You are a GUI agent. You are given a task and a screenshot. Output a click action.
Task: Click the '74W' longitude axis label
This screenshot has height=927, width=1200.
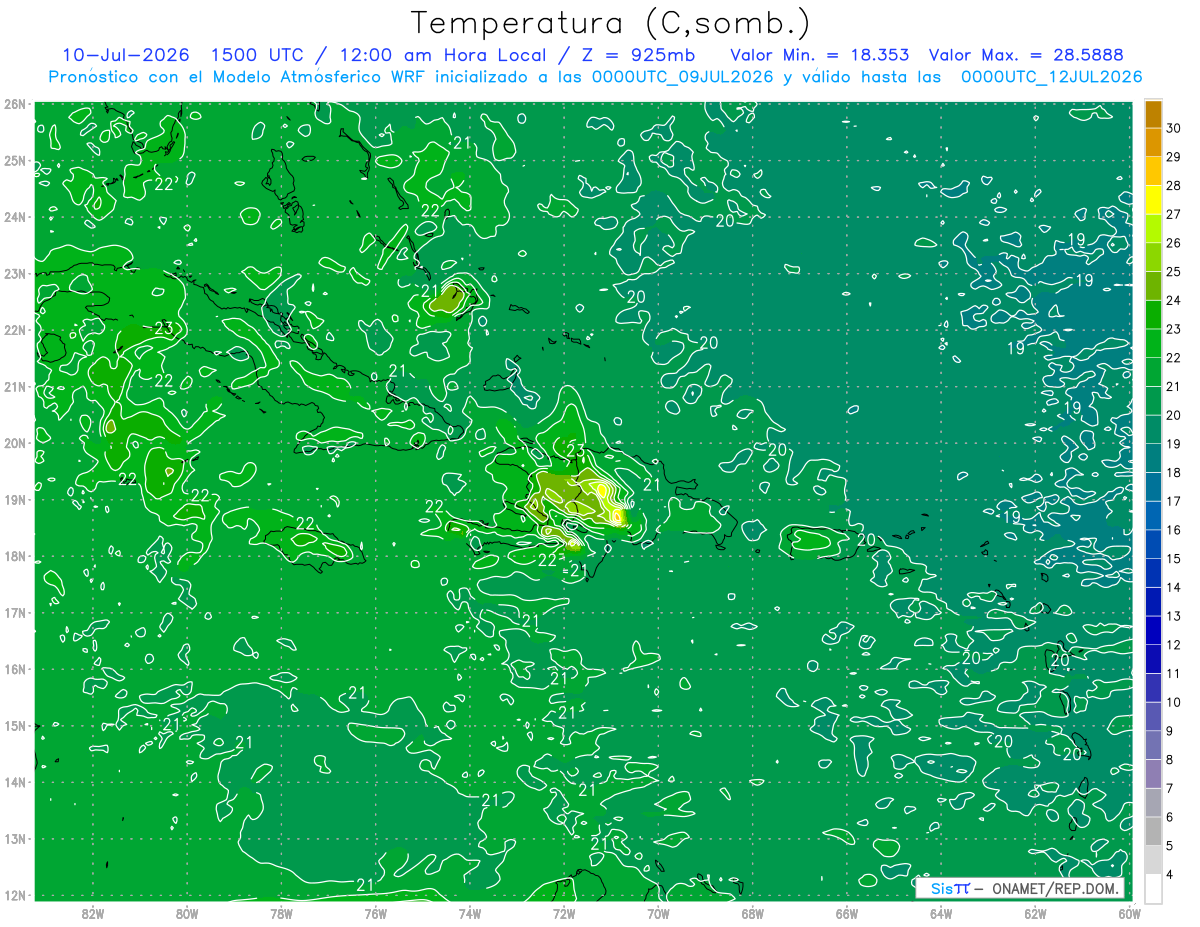pyautogui.click(x=470, y=913)
